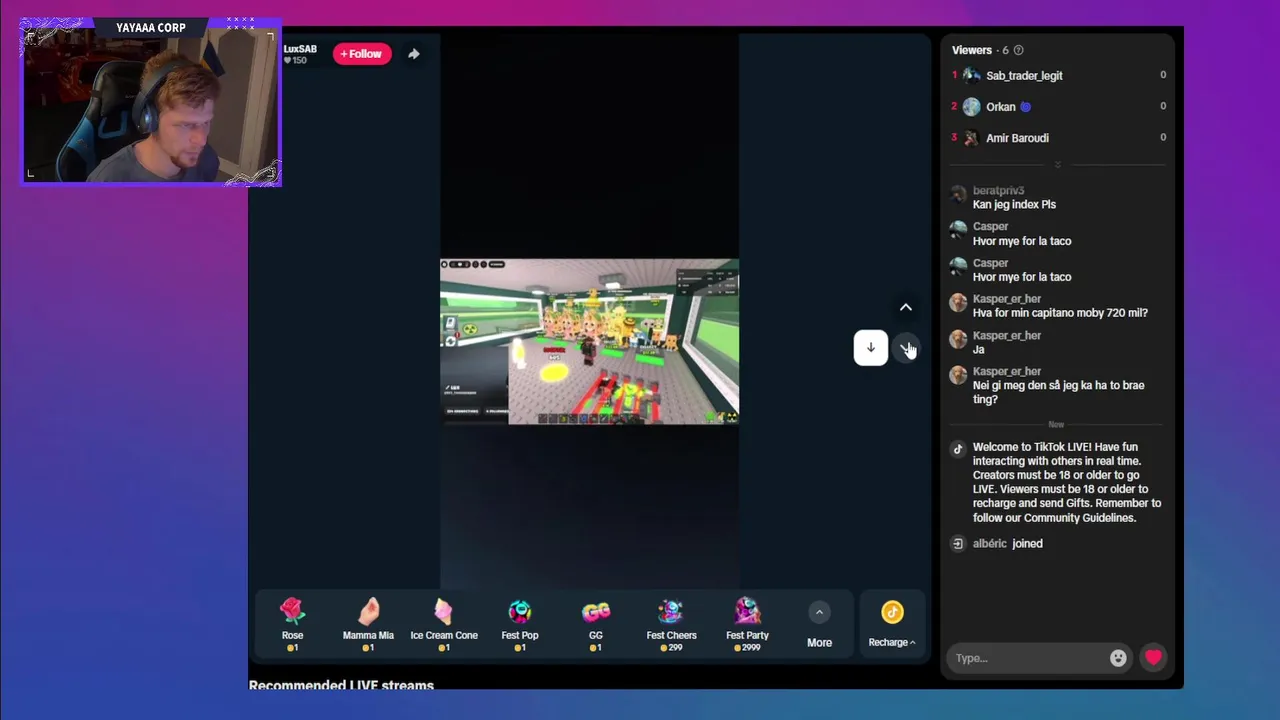The height and width of the screenshot is (720, 1280).
Task: Click the Viewers heading
Action: click(x=971, y=50)
